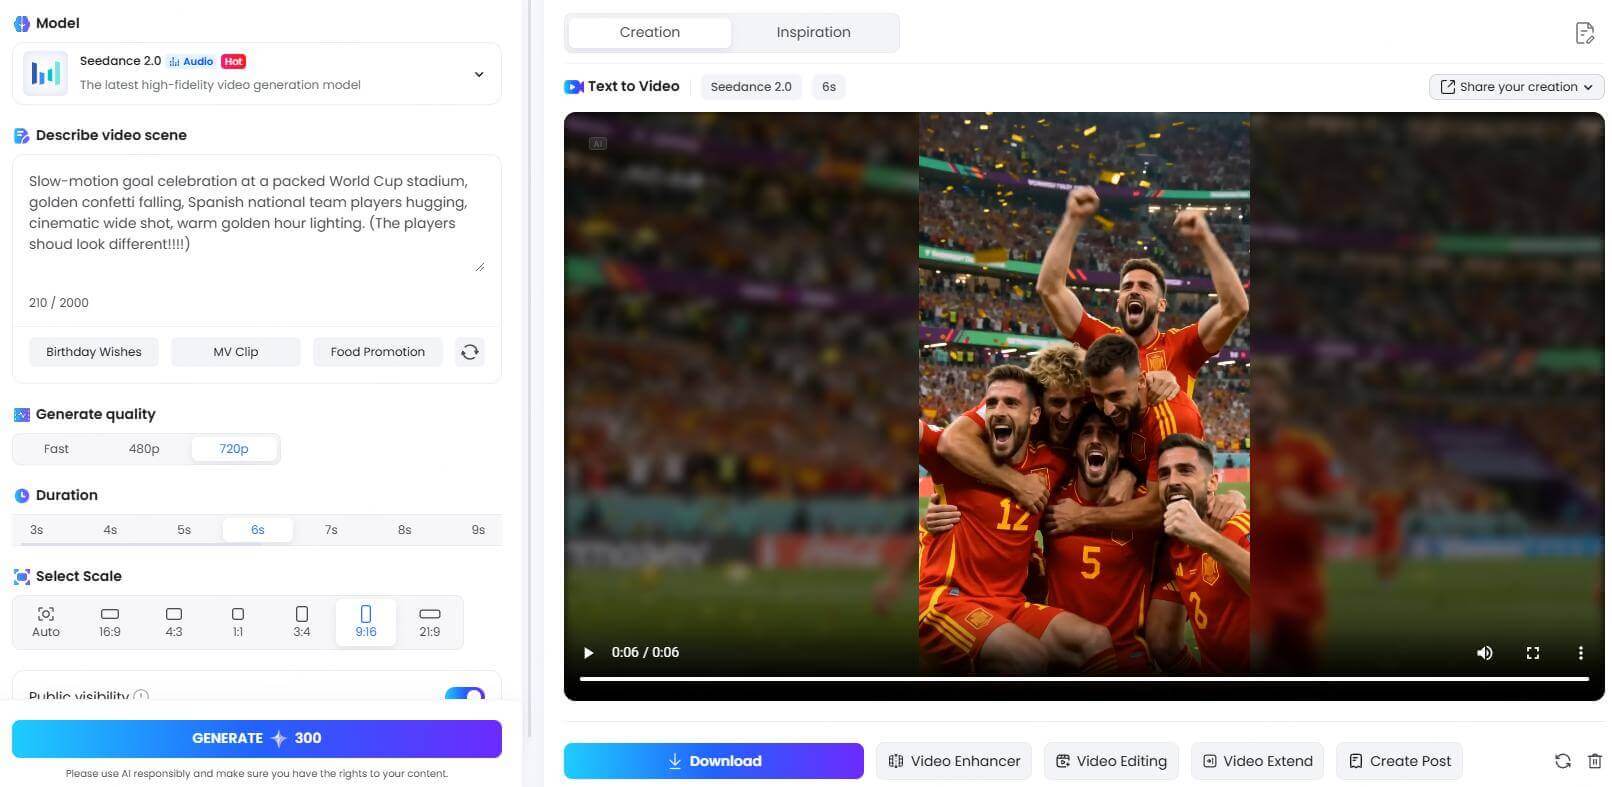Select 16:9 aspect ratio

coord(110,622)
